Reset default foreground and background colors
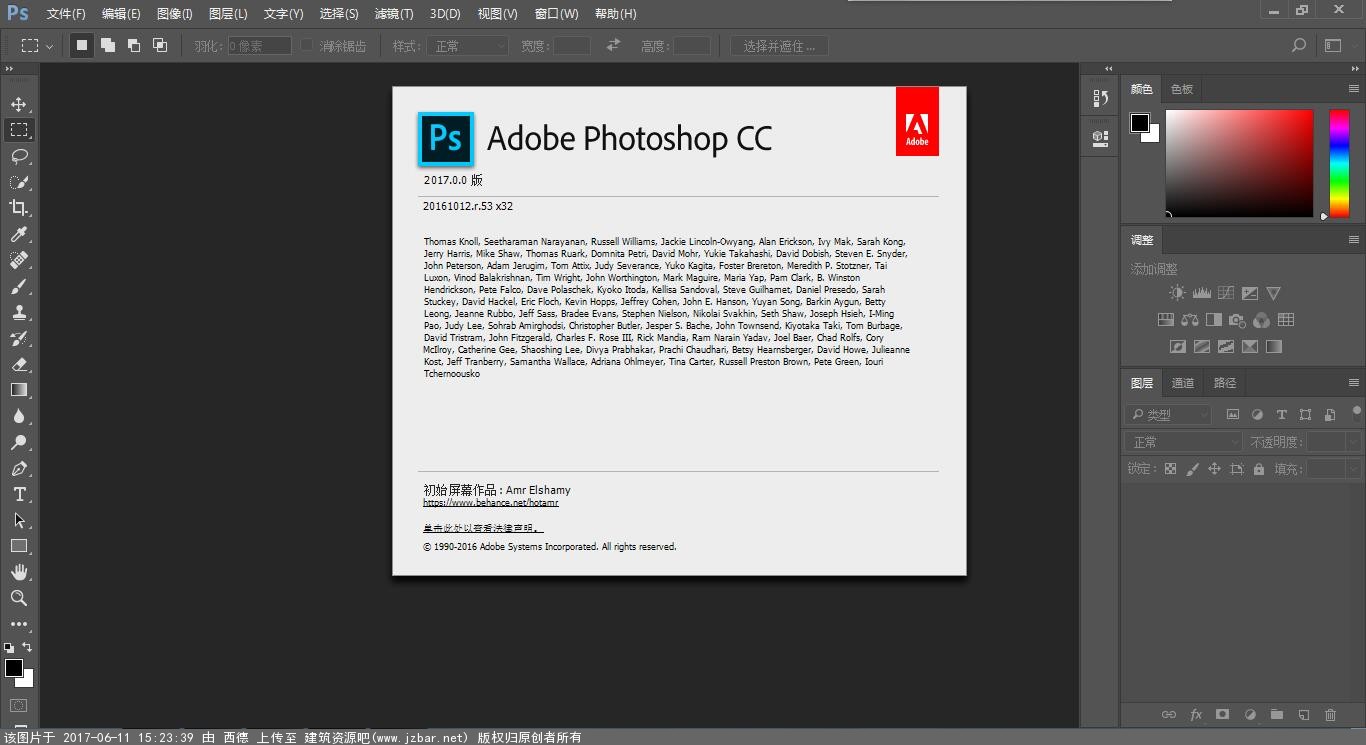 [x=9, y=648]
